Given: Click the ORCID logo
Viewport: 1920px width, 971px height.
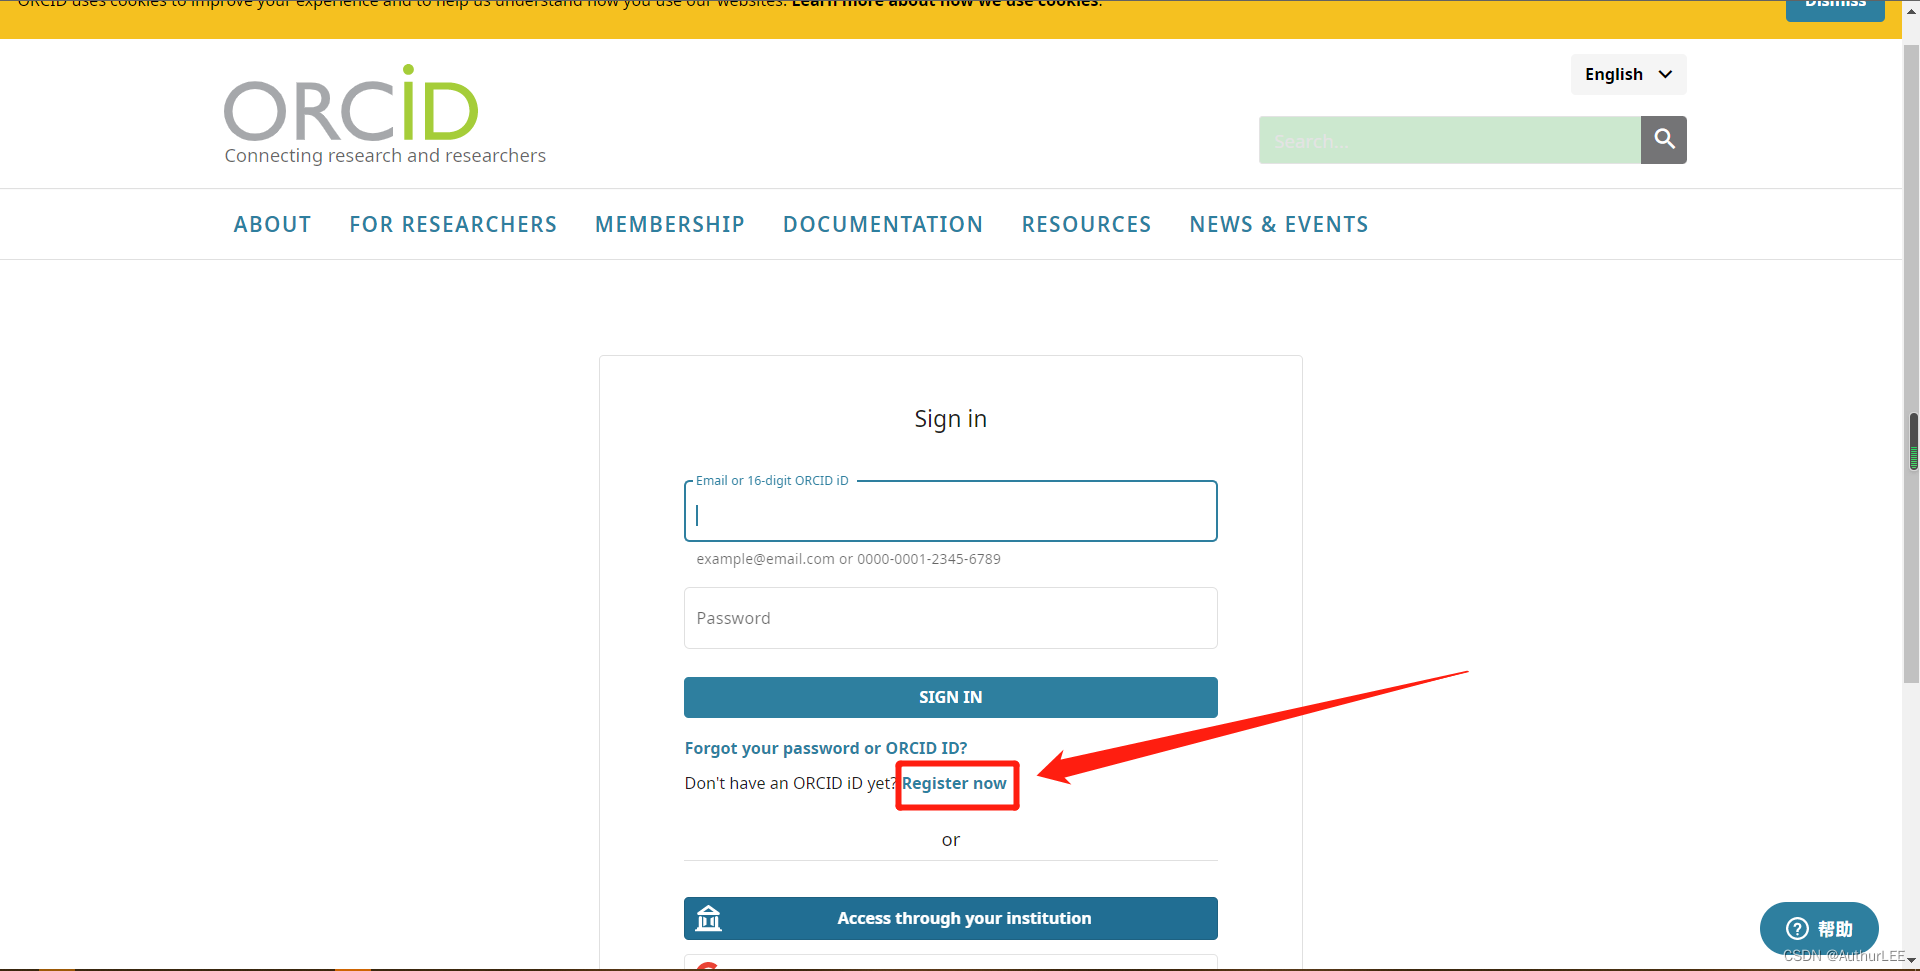Looking at the screenshot, I should click(351, 104).
